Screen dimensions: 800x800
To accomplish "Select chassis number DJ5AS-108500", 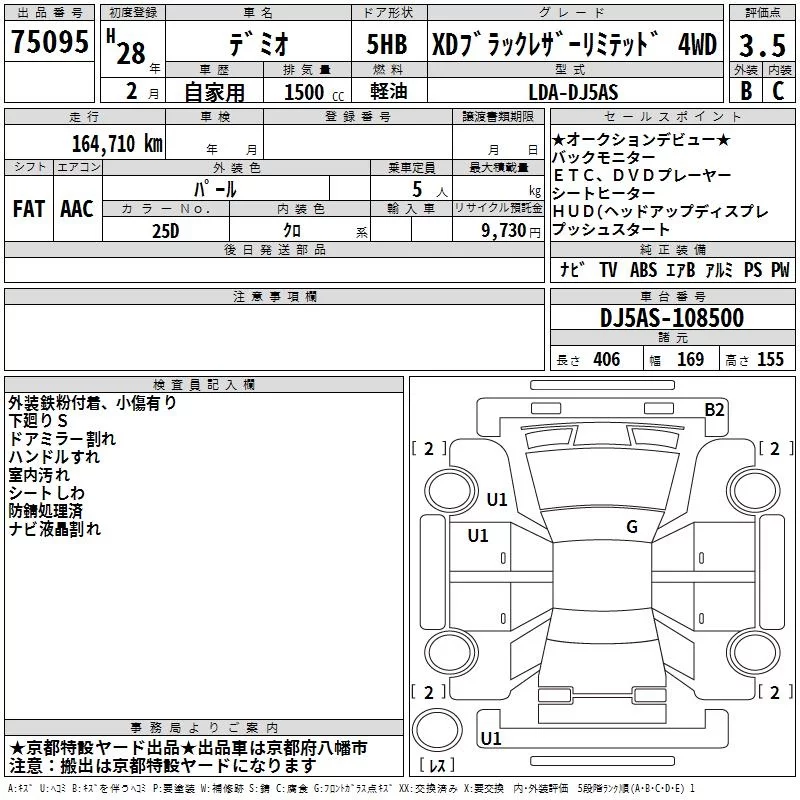I will tap(671, 318).
